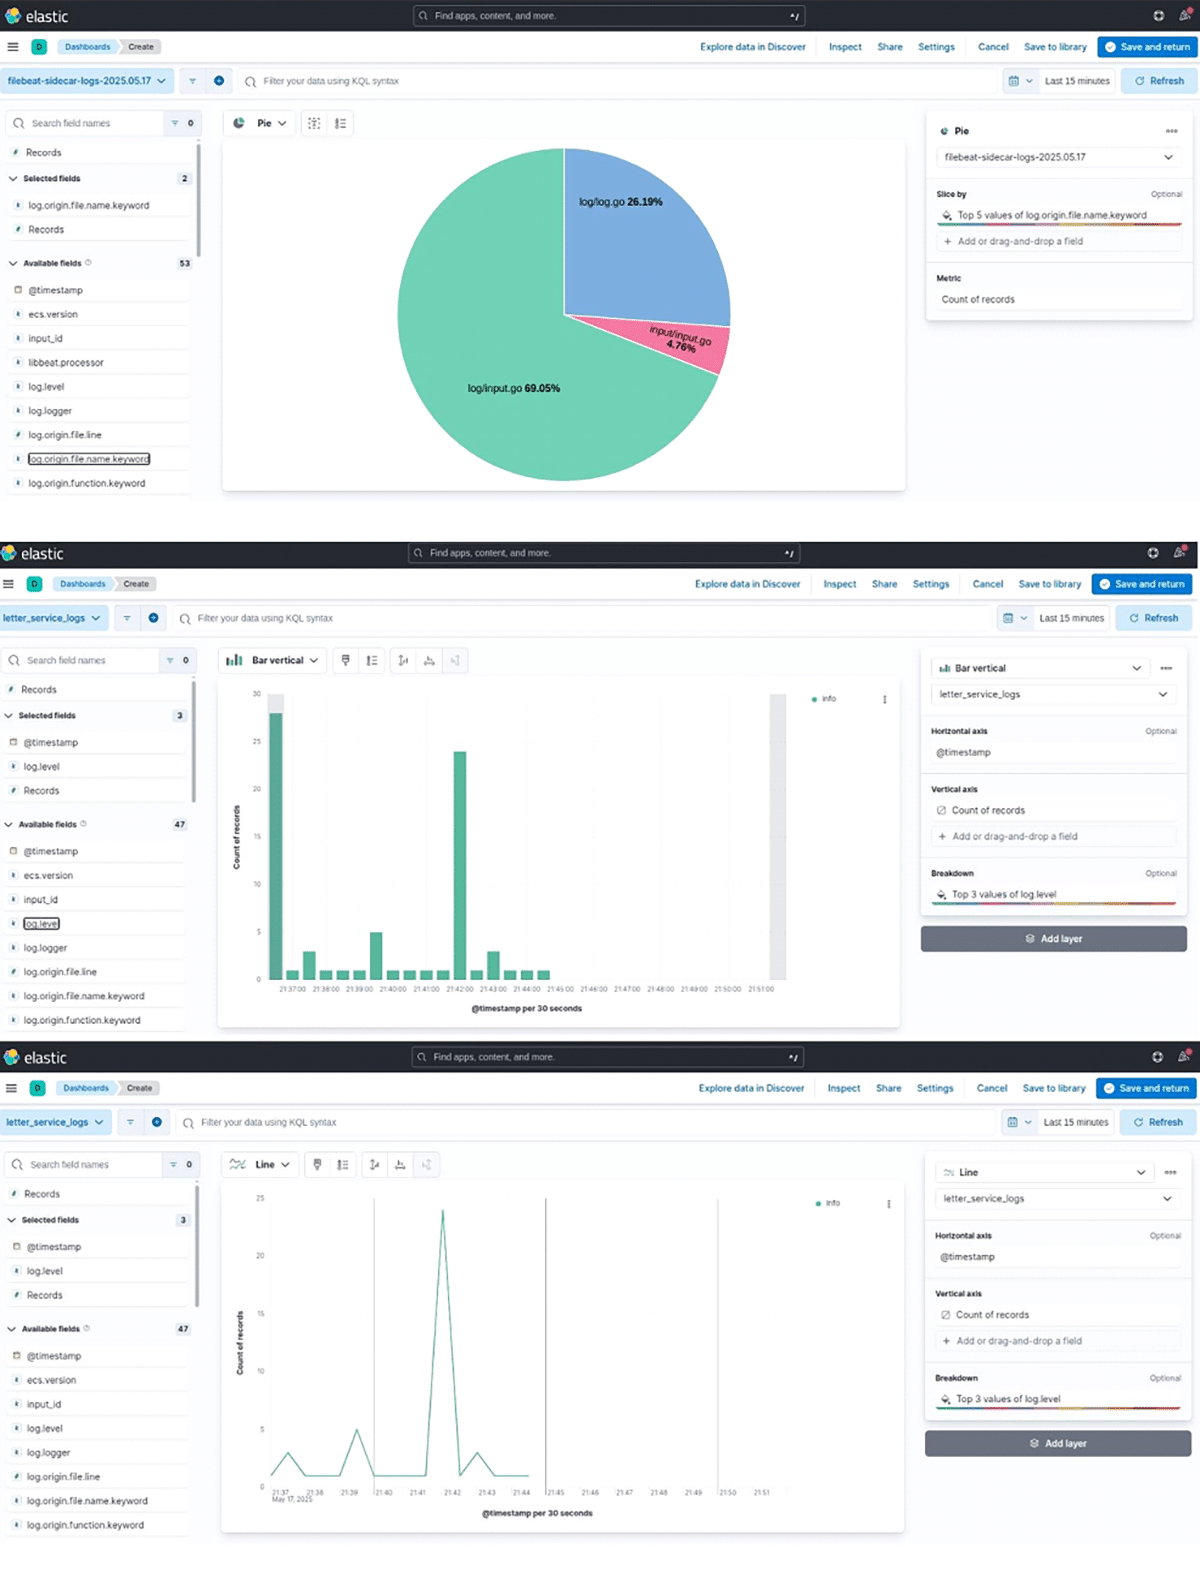Select log.origin.file.line in the Line editor field list
Viewport: 1200px width, 1586px height.
pos(64,1477)
